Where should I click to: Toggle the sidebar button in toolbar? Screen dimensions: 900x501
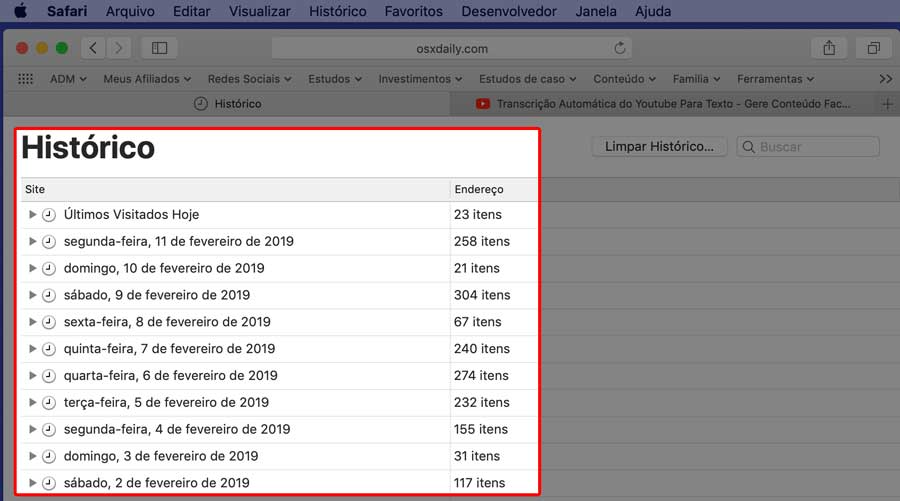pyautogui.click(x=159, y=48)
